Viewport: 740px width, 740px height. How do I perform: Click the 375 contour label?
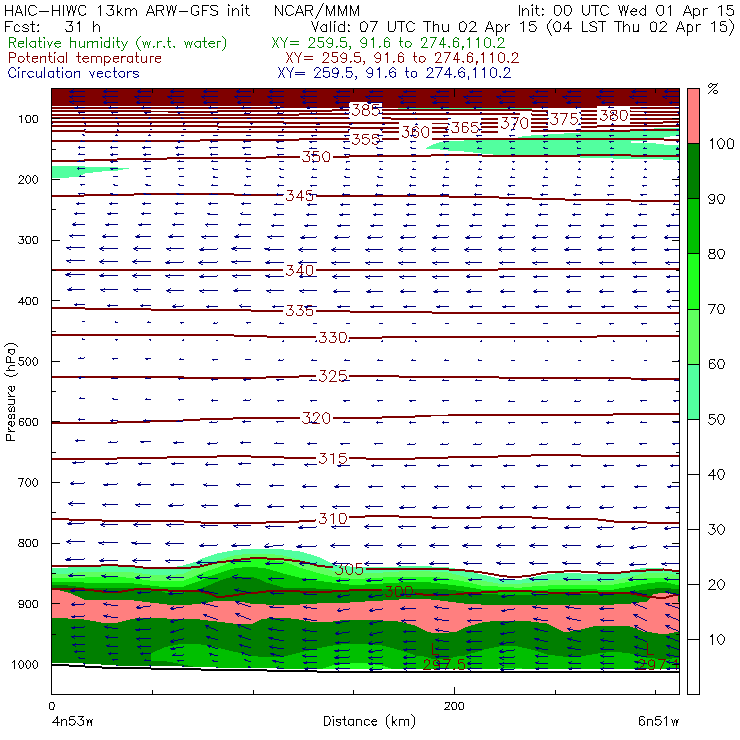pyautogui.click(x=564, y=119)
